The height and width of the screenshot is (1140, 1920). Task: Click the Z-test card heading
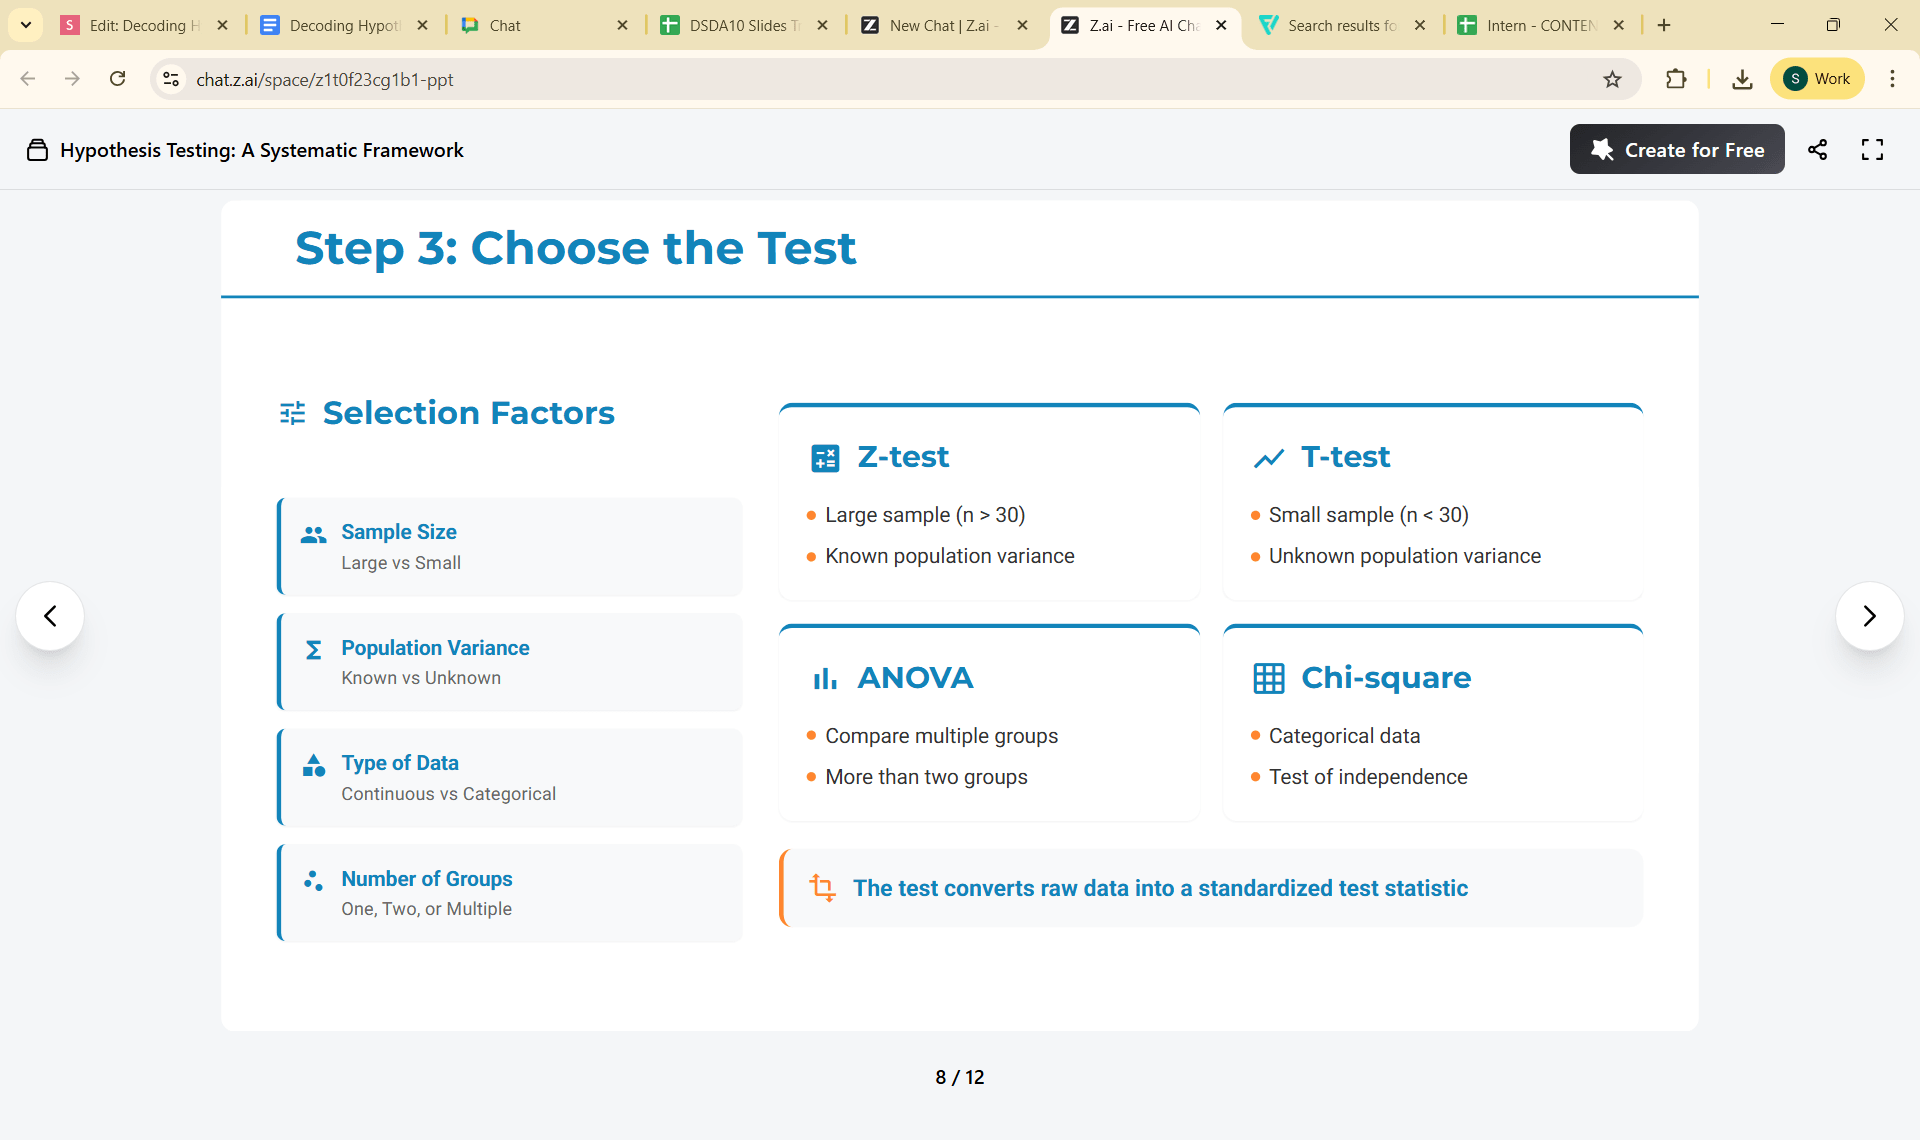pyautogui.click(x=902, y=457)
